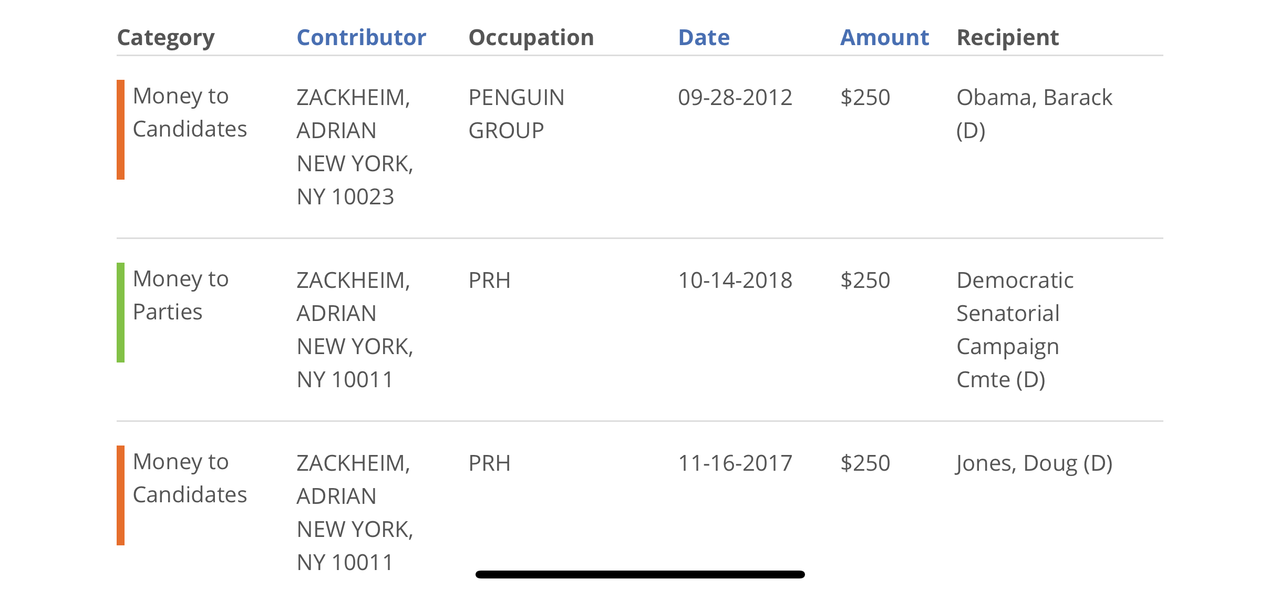Select the date 11-16-2017

pos(735,463)
